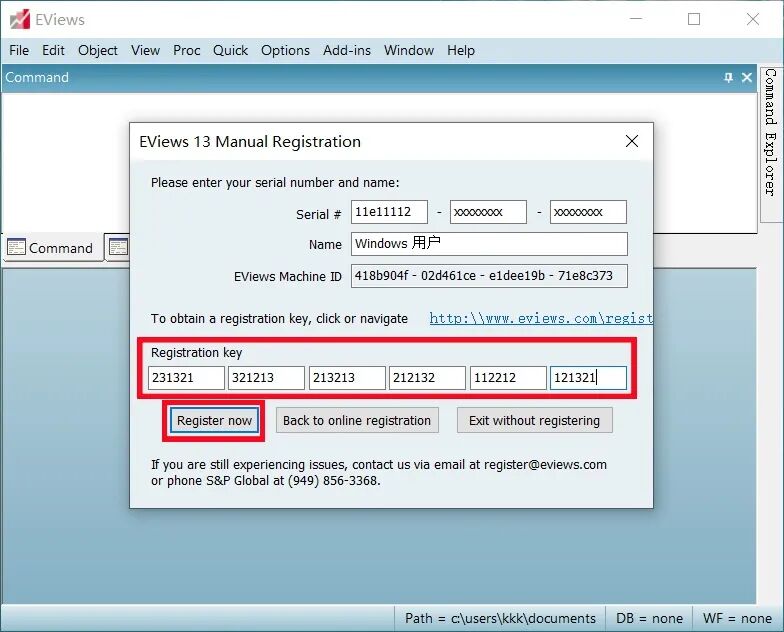Open the eviews.com registration link
Screen dimensions: 784x632
tap(541, 318)
